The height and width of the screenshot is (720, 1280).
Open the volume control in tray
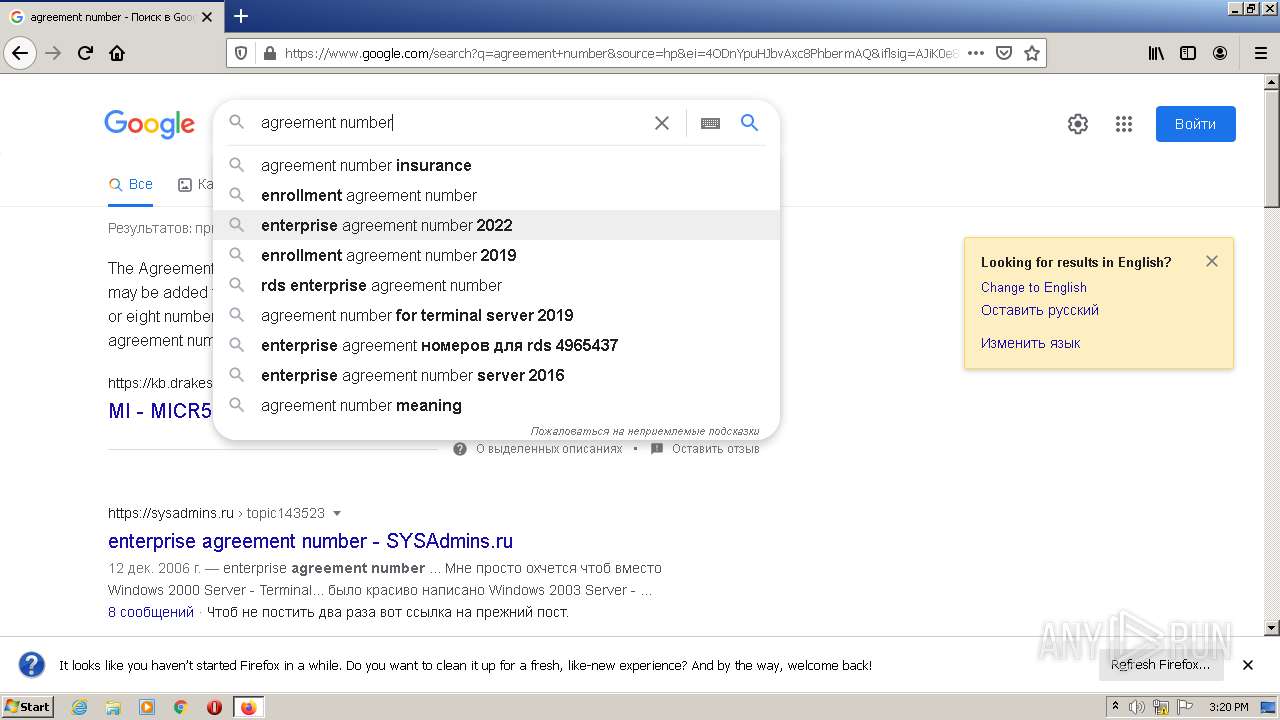[1137, 707]
